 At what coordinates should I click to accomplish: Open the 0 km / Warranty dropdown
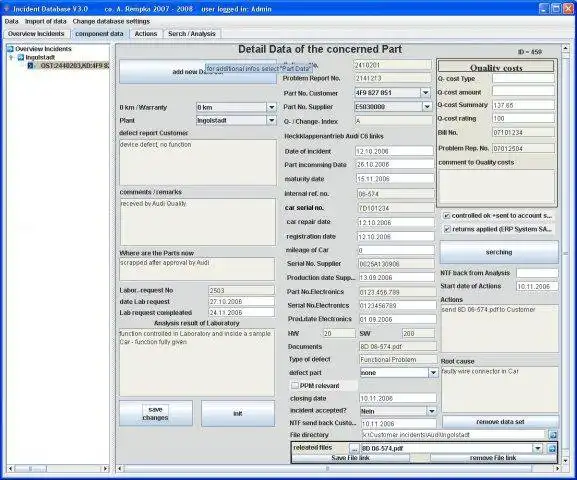pos(271,107)
